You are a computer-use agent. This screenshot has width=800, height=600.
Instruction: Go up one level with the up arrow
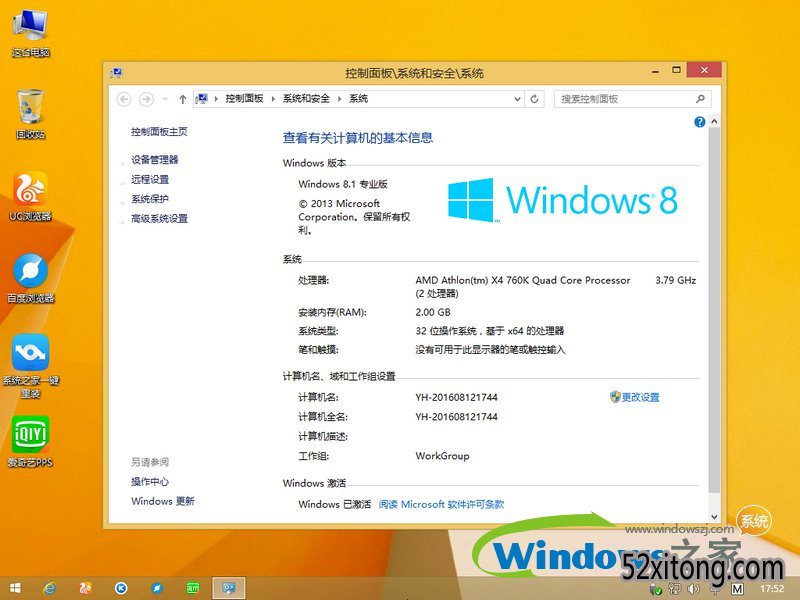click(183, 99)
